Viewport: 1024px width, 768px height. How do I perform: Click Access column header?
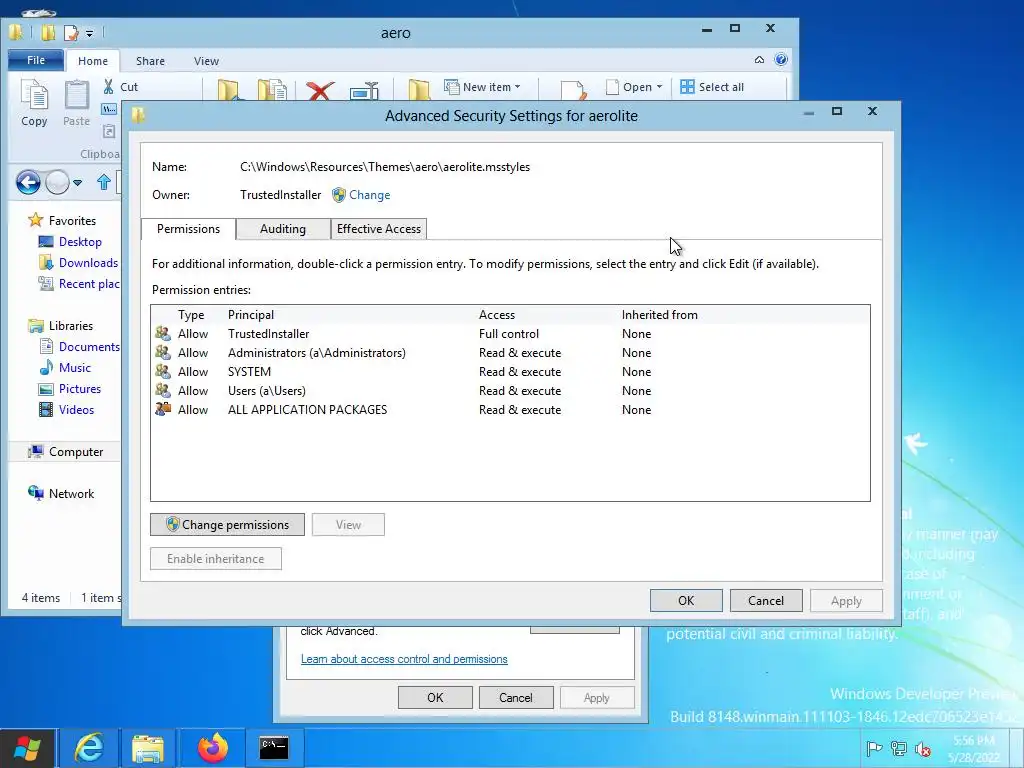(x=497, y=315)
